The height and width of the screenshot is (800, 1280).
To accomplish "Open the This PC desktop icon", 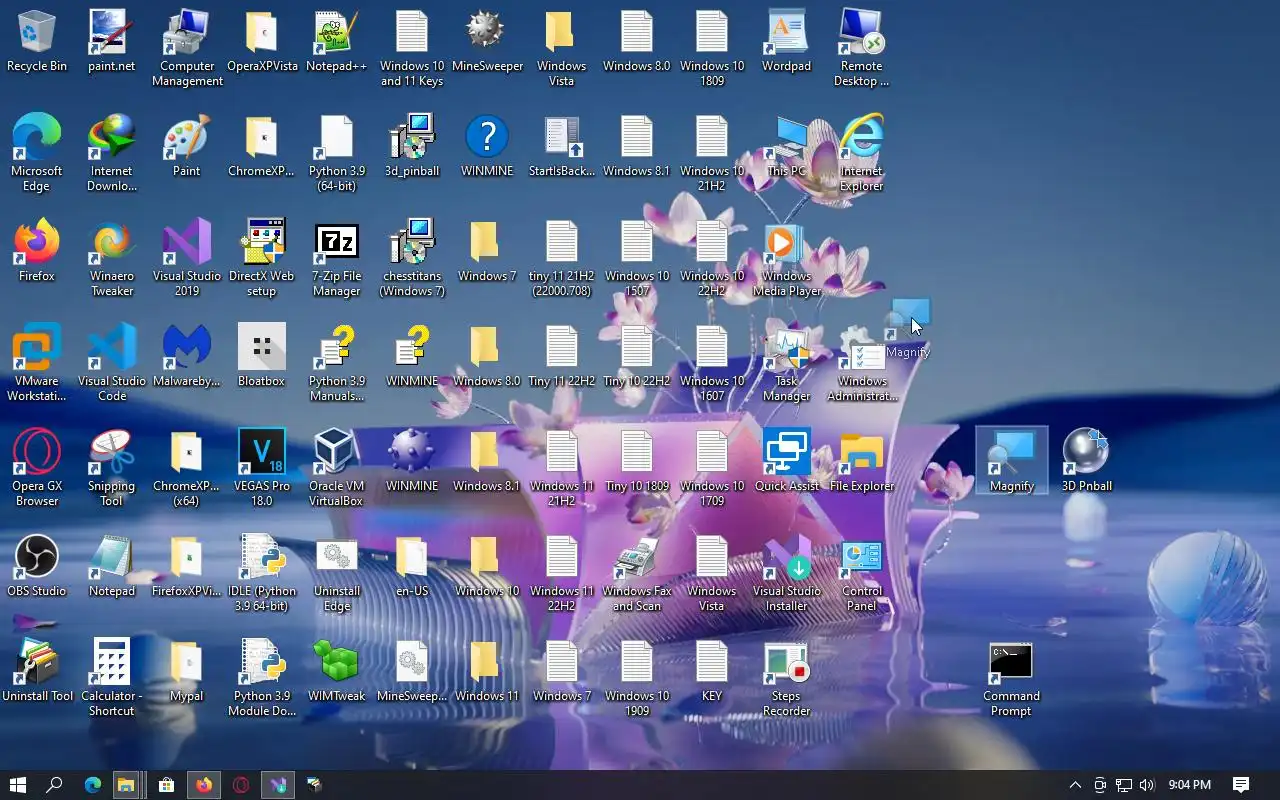I will (x=787, y=147).
